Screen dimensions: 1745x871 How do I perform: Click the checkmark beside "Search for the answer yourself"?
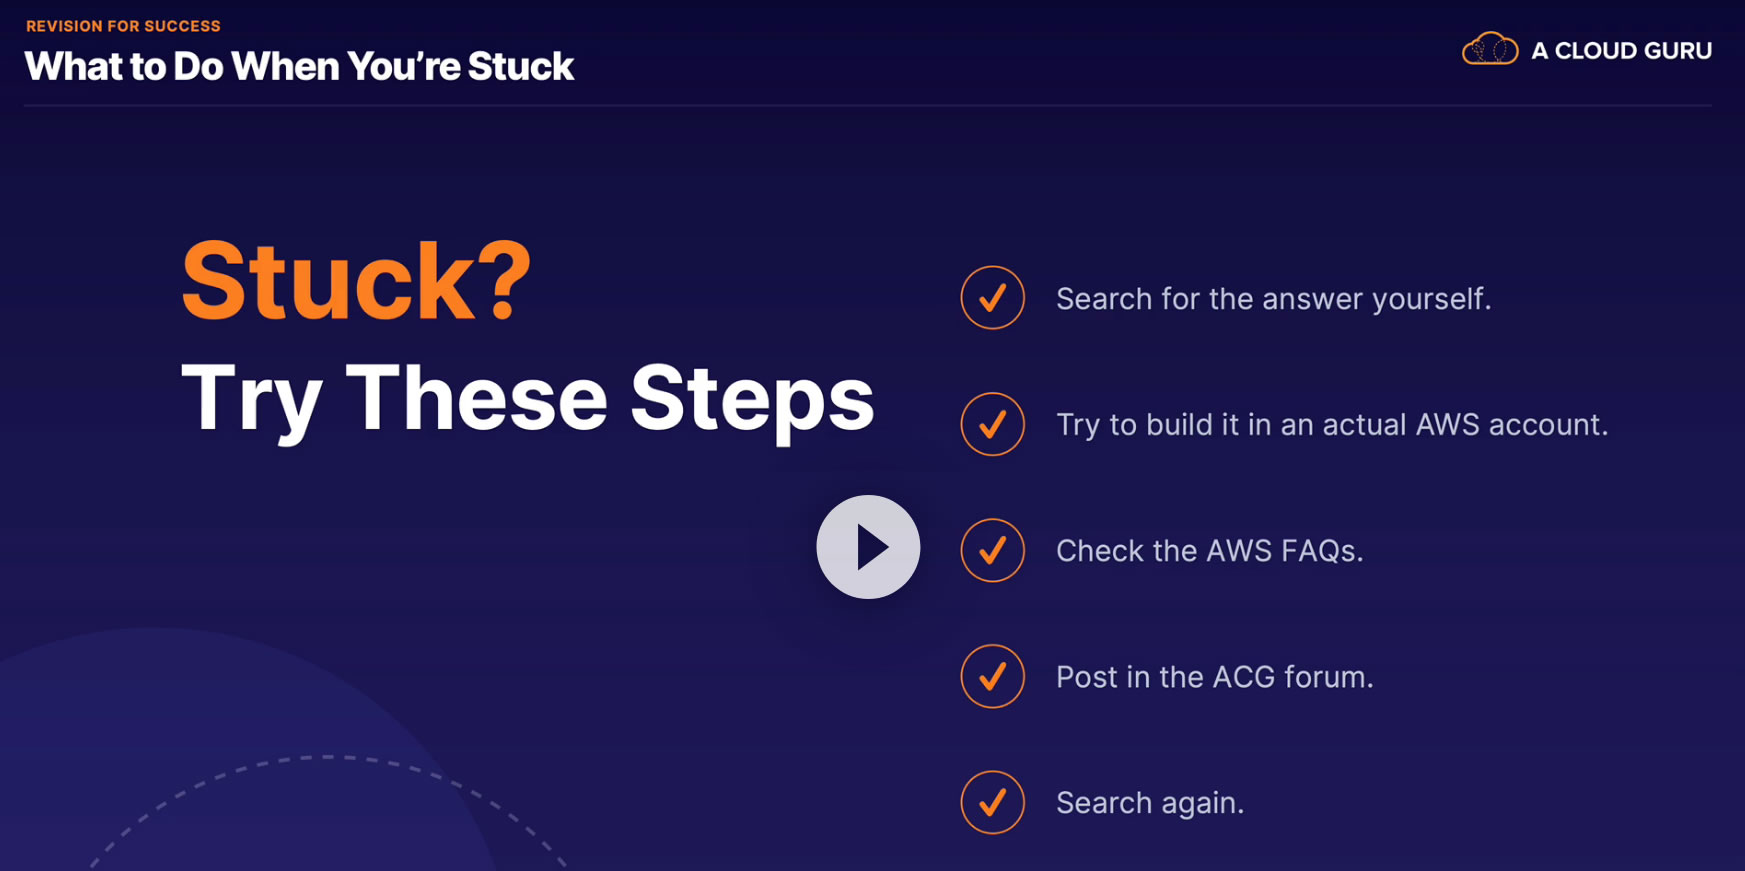[992, 298]
